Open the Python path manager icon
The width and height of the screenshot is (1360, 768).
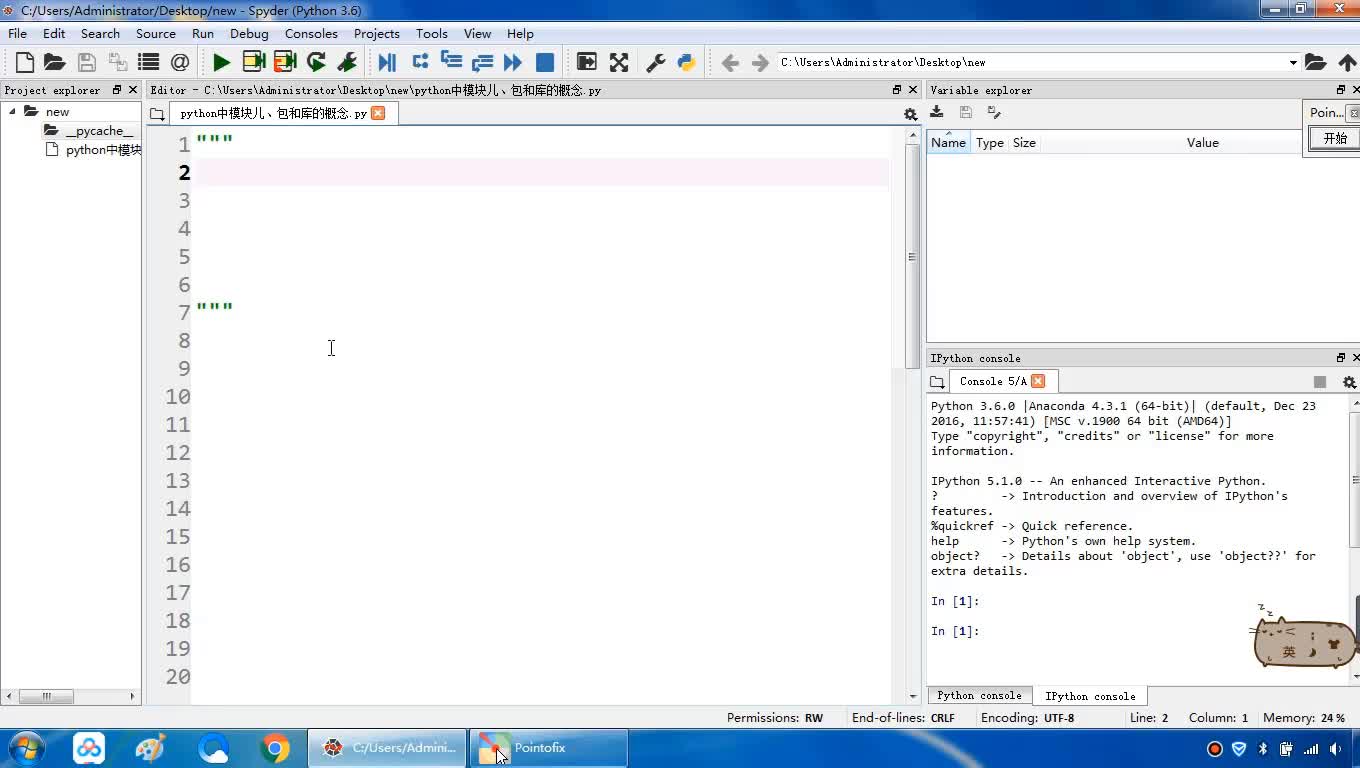click(x=686, y=62)
